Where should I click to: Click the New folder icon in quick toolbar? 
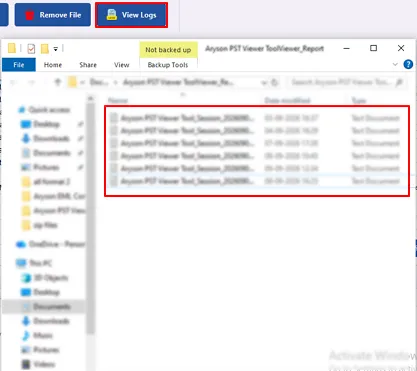click(44, 49)
